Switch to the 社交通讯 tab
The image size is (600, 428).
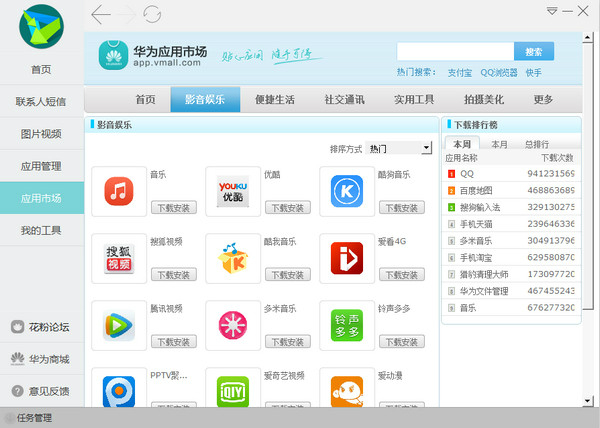pyautogui.click(x=344, y=100)
